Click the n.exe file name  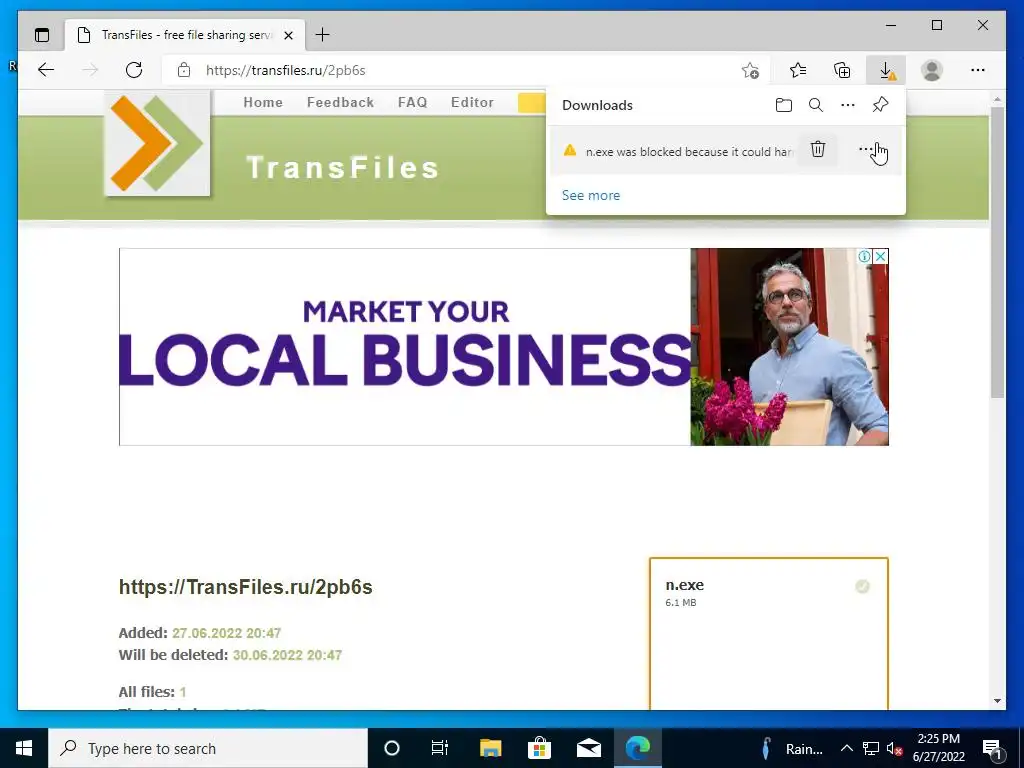pyautogui.click(x=684, y=585)
